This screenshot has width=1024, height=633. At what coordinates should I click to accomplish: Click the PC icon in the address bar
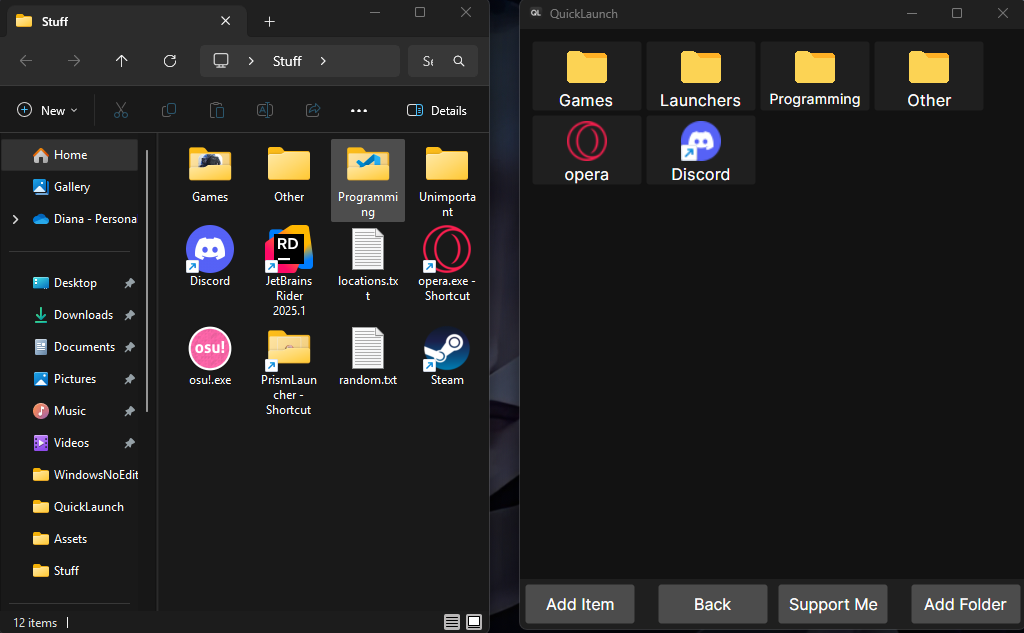point(221,61)
